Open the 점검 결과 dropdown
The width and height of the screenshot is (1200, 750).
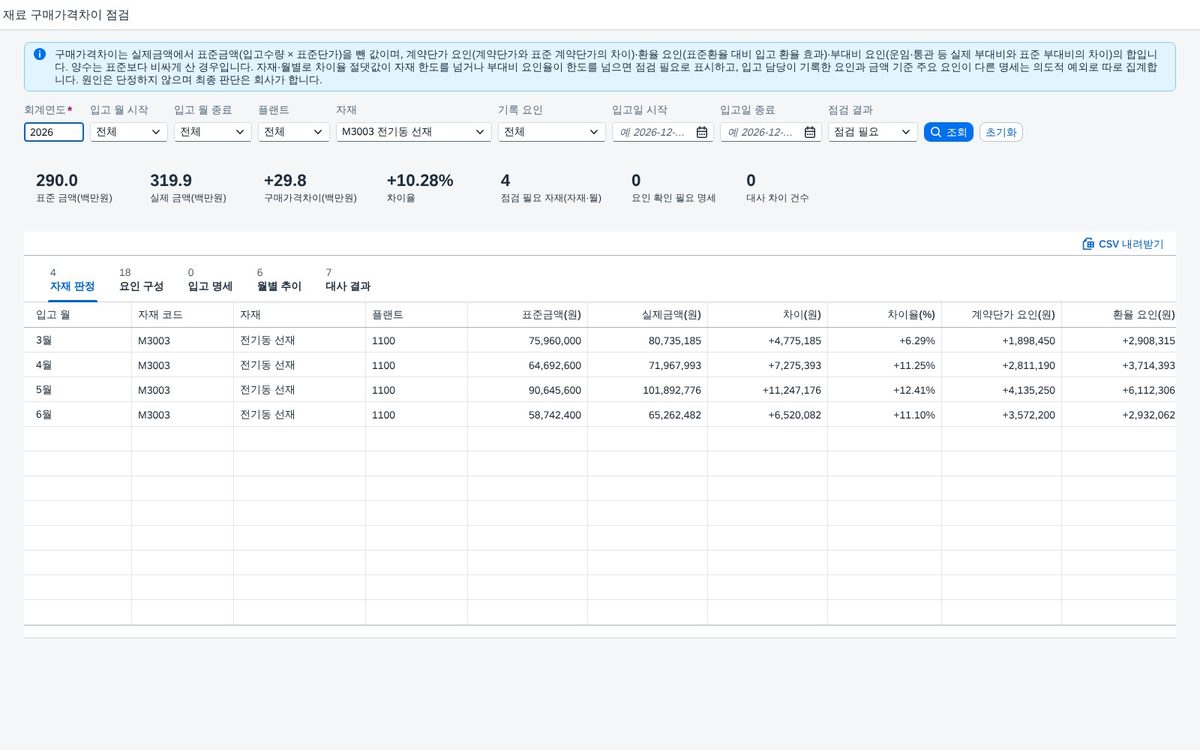(872, 132)
